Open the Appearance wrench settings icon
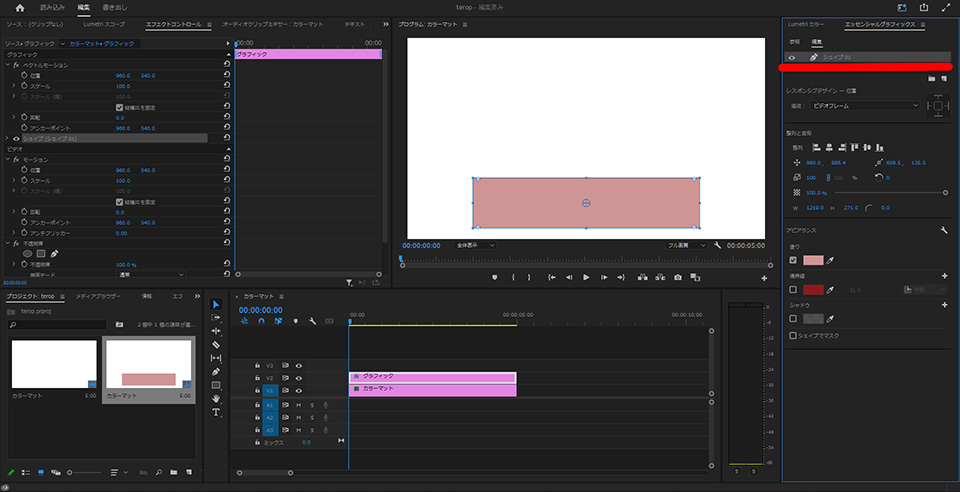 [x=944, y=230]
